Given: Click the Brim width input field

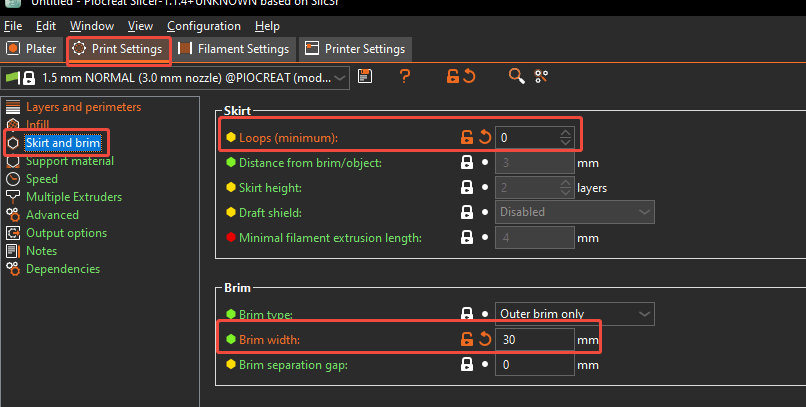Looking at the screenshot, I should point(534,340).
